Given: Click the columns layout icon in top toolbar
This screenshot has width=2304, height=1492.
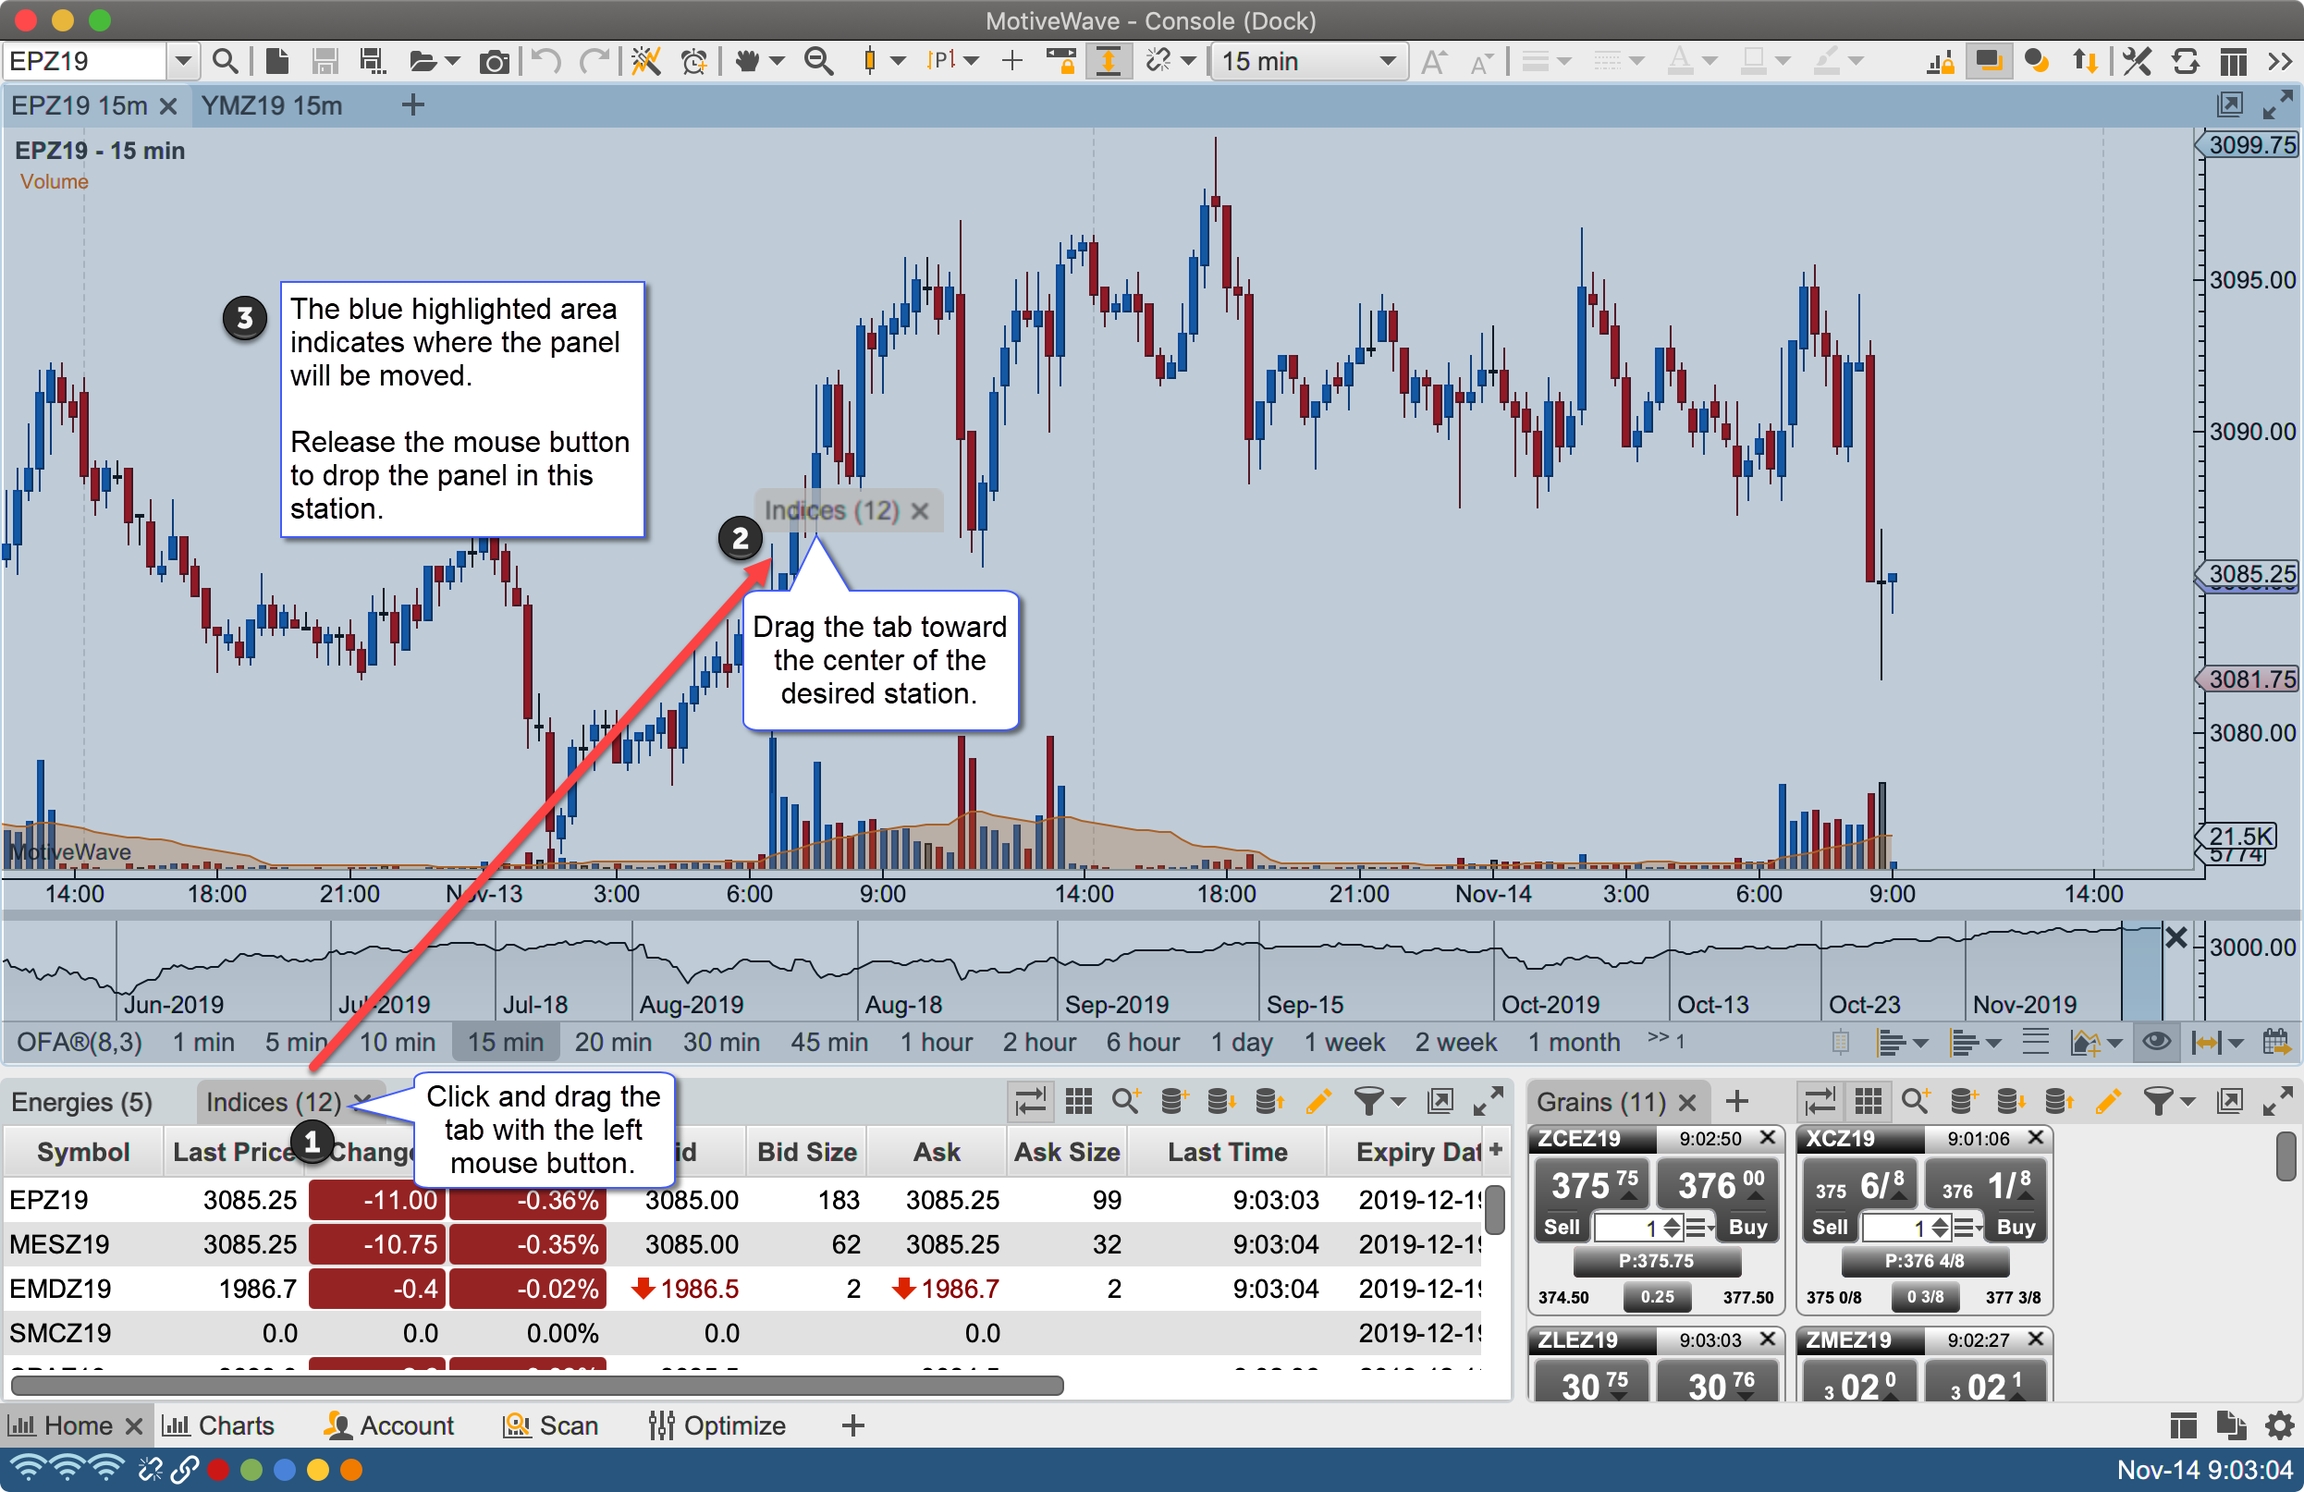Looking at the screenshot, I should pos(2233,61).
